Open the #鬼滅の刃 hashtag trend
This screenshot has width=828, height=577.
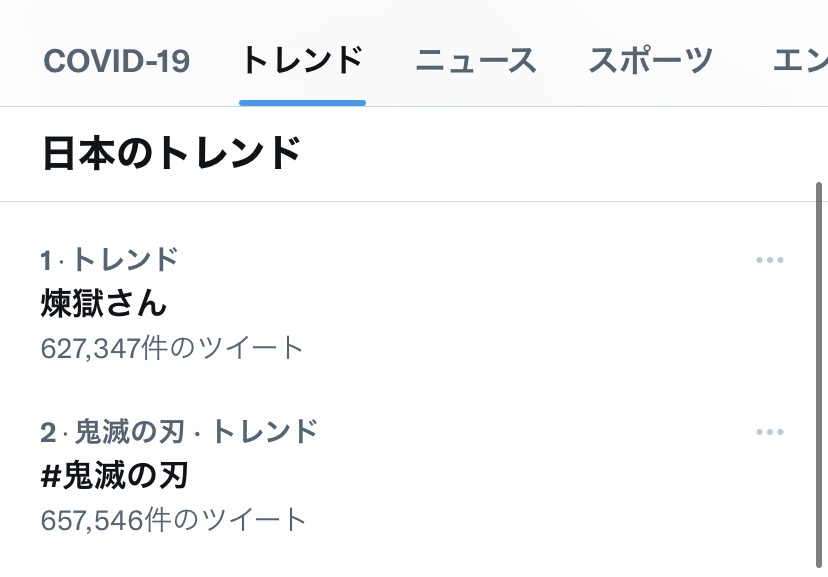point(115,475)
